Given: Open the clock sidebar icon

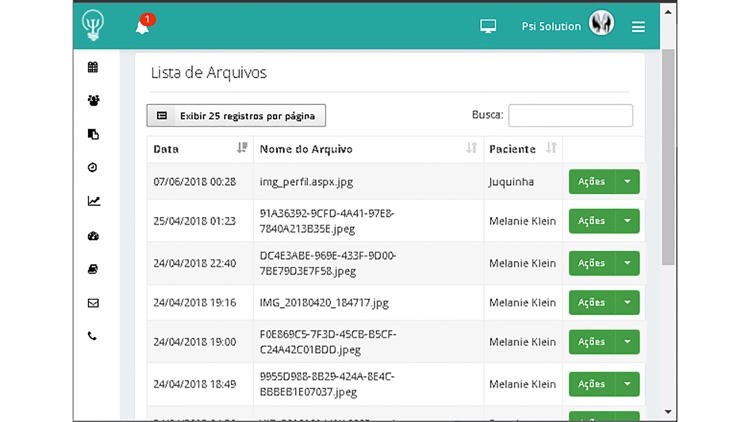Looking at the screenshot, I should pos(93,167).
